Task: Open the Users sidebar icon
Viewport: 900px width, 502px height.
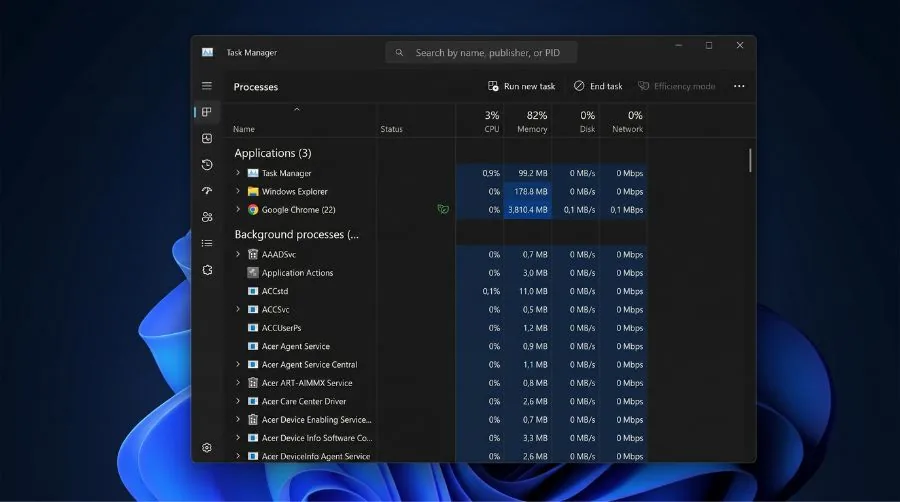Action: pos(207,217)
